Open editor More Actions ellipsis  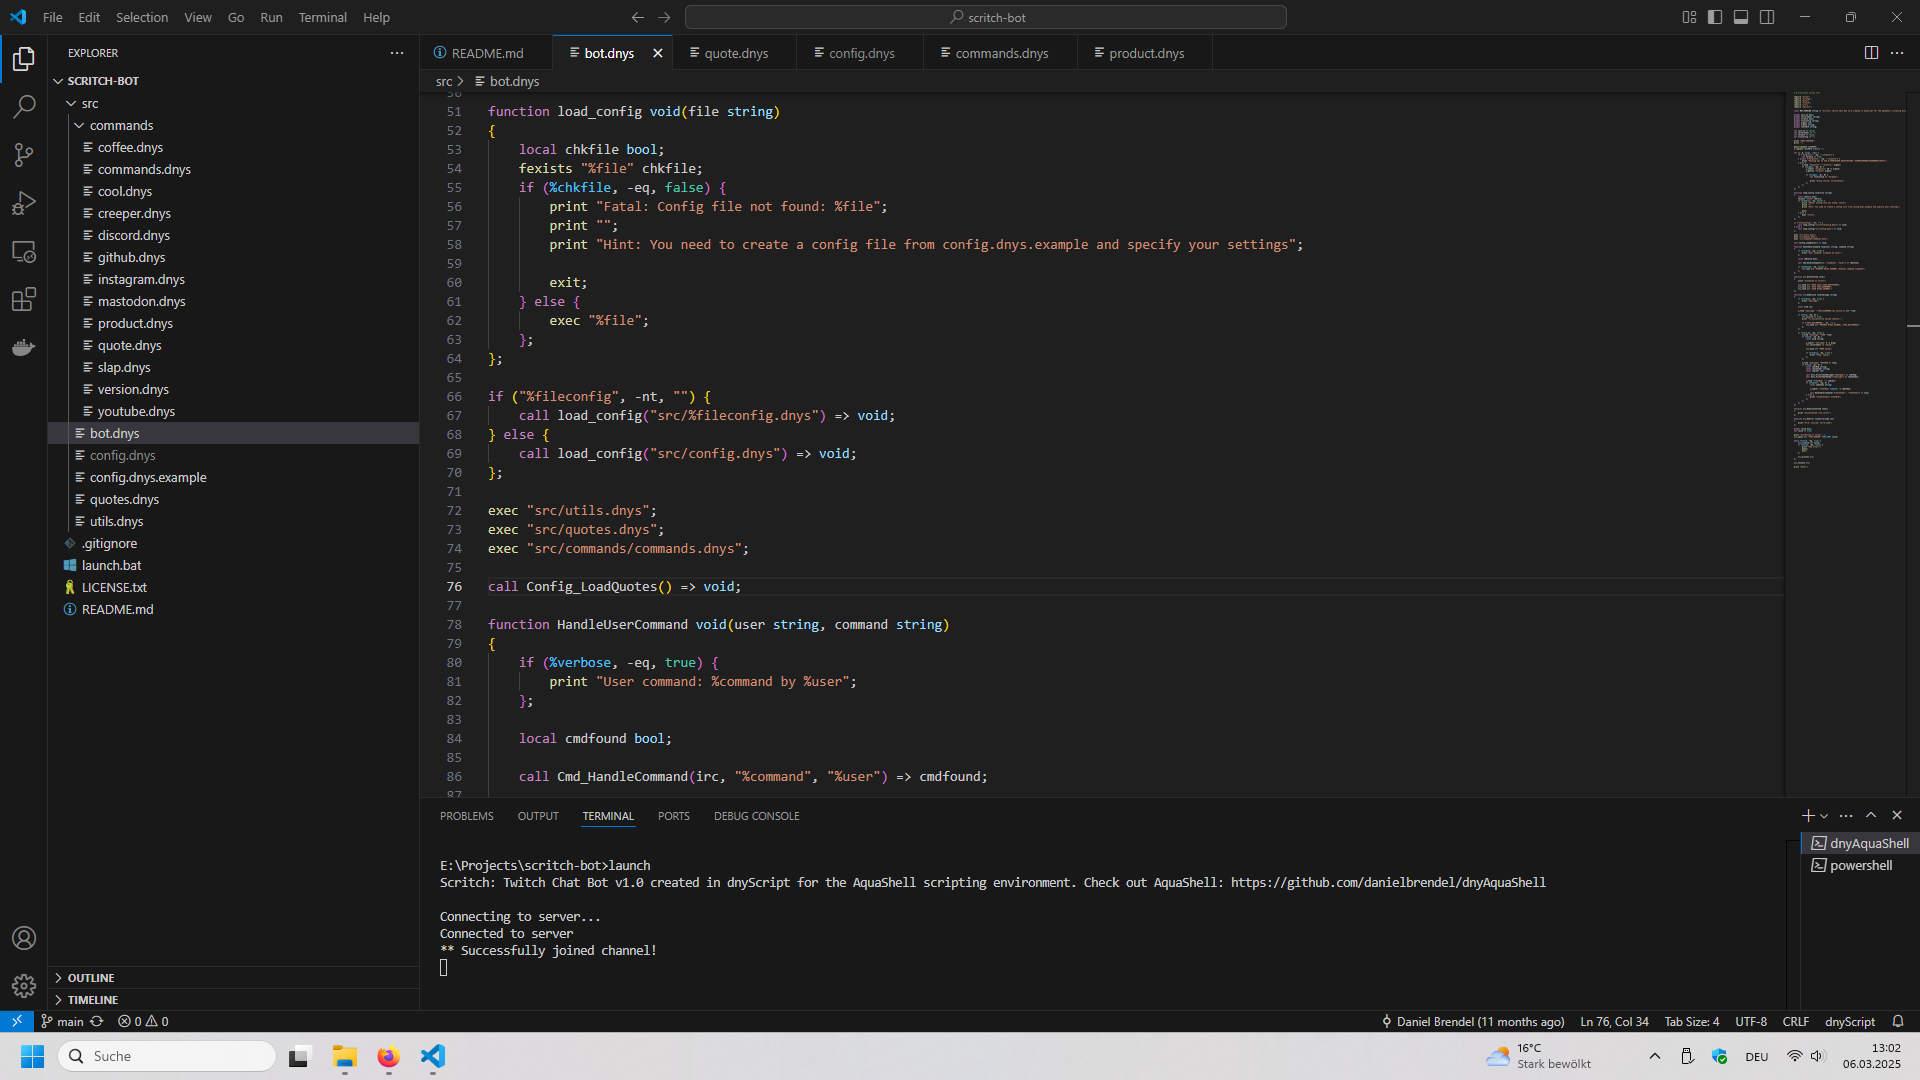[1897, 53]
